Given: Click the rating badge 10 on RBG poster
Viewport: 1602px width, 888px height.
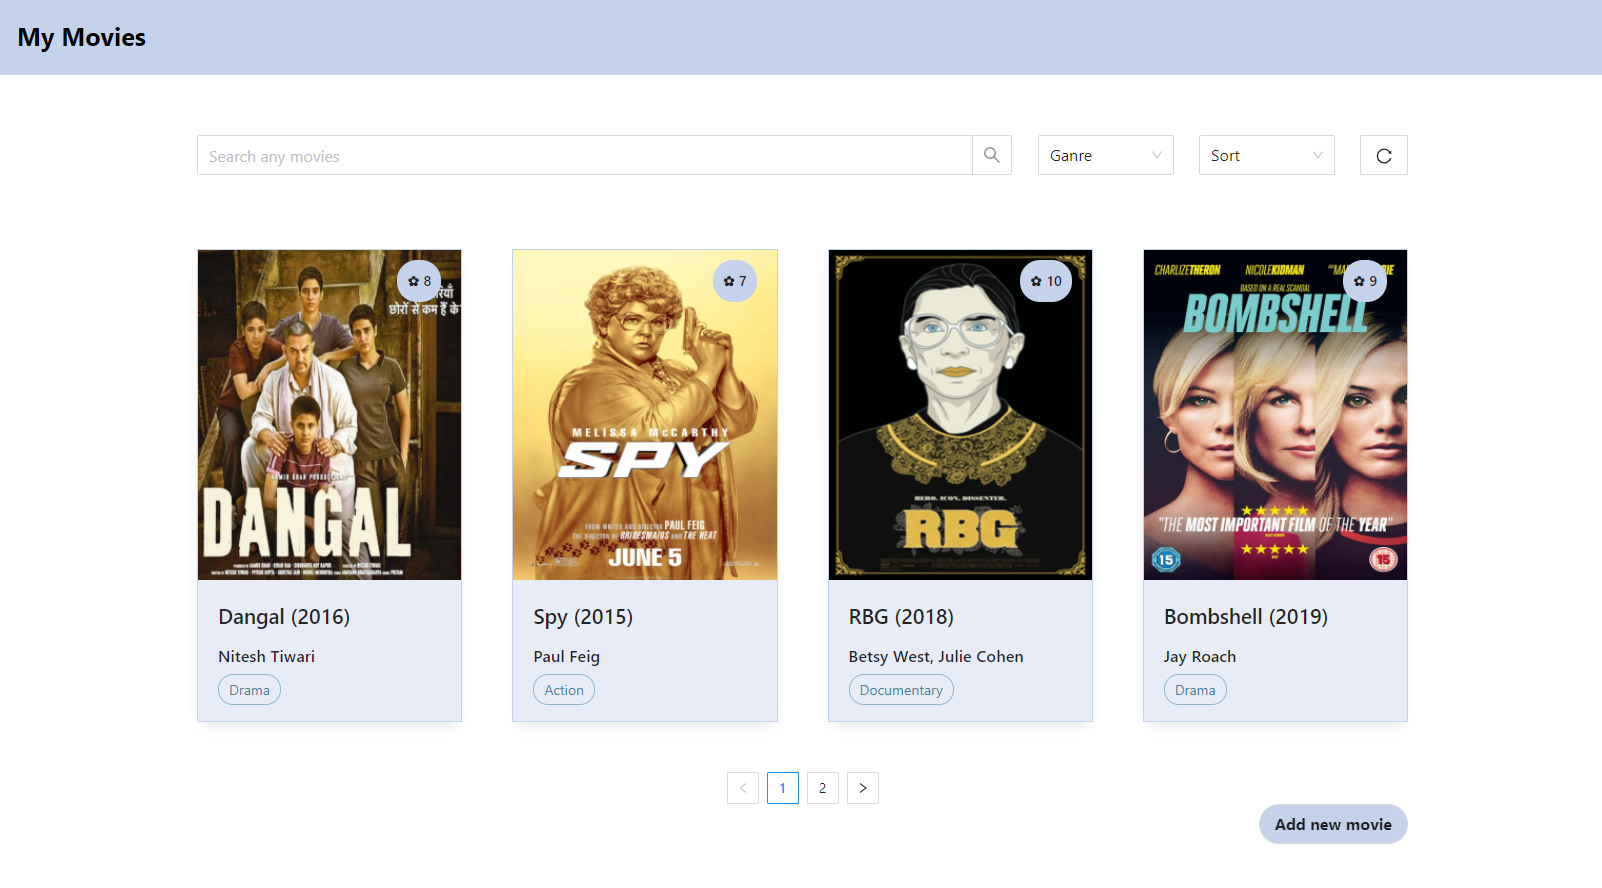Looking at the screenshot, I should click(x=1046, y=281).
